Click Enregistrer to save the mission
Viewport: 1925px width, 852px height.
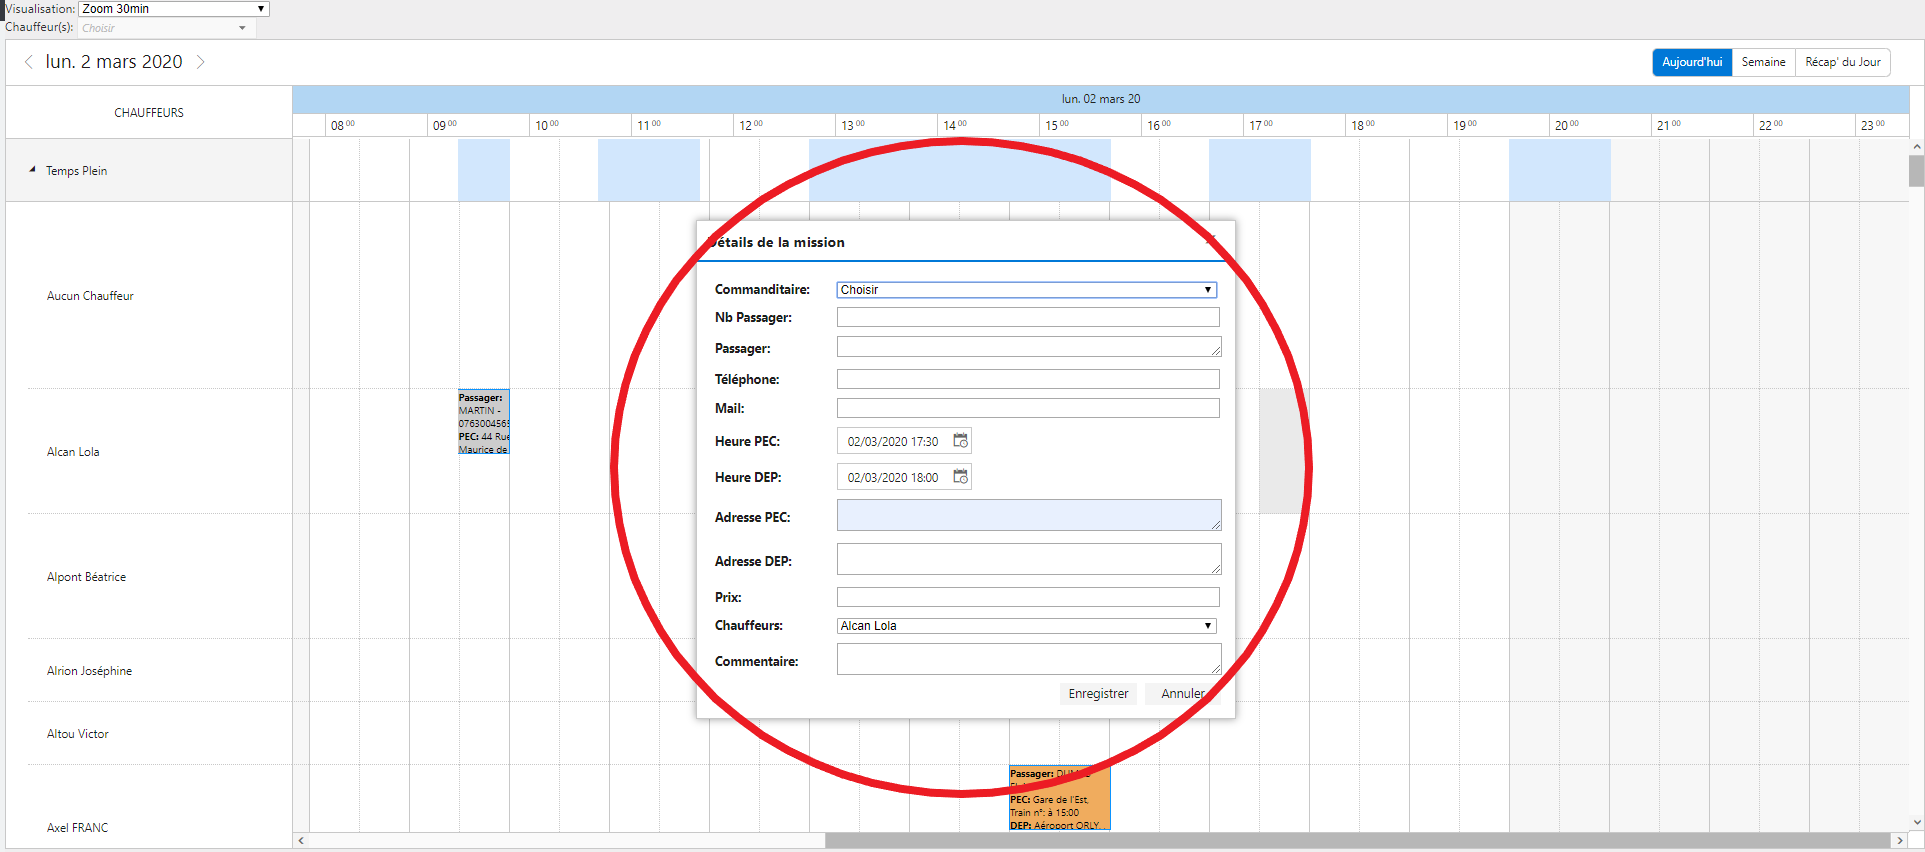pos(1097,694)
